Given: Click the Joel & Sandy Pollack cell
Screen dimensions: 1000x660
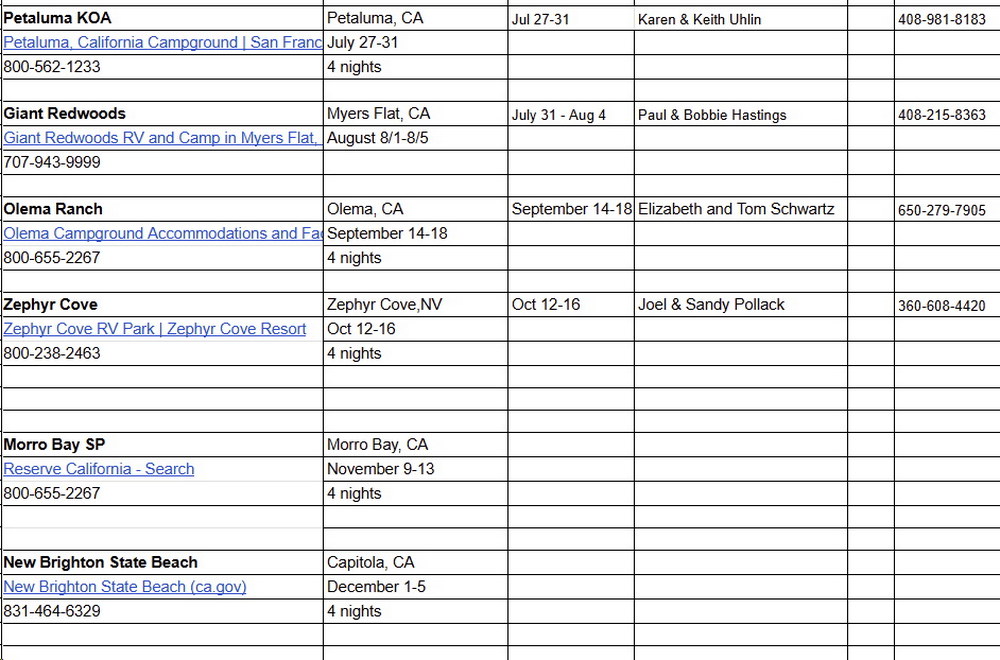Looking at the screenshot, I should (711, 304).
